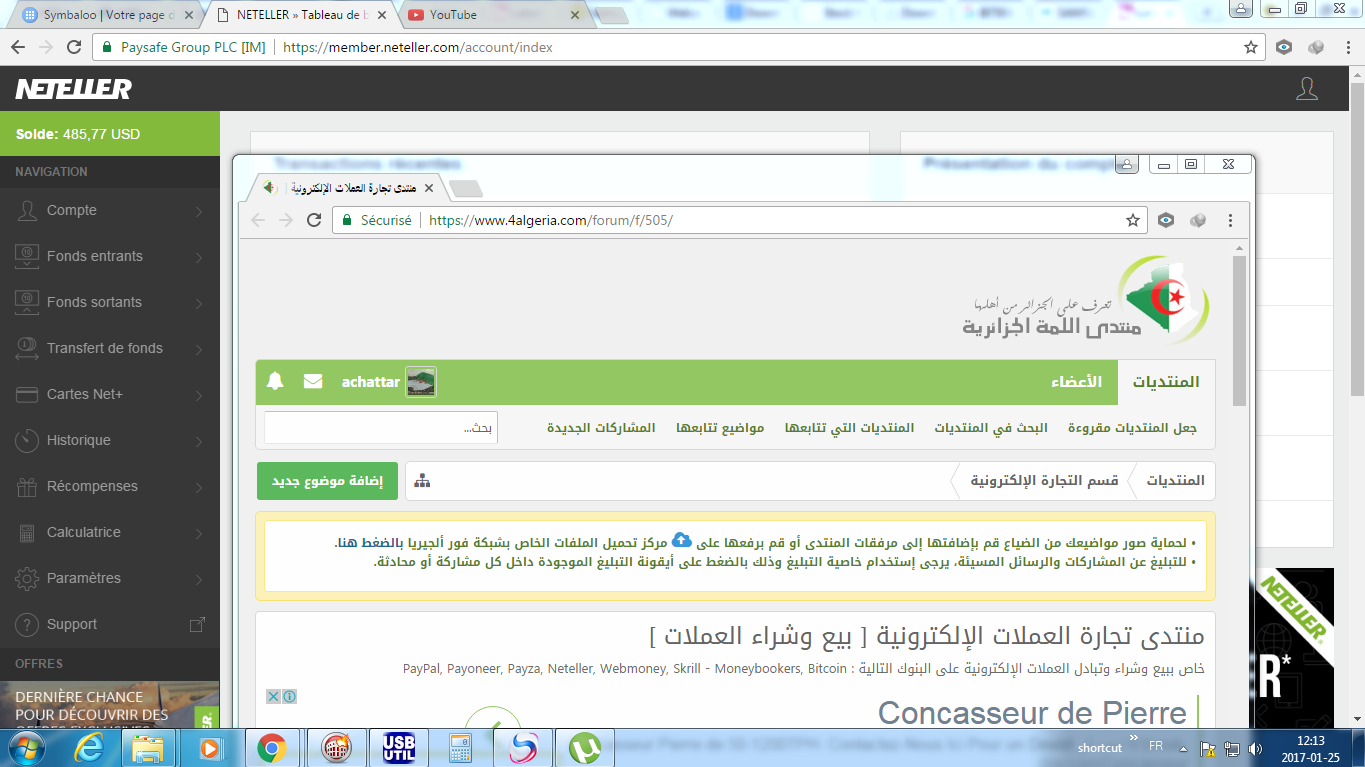Bookmark 4algeria page with star icon
1365x767 pixels.
[x=1132, y=220]
